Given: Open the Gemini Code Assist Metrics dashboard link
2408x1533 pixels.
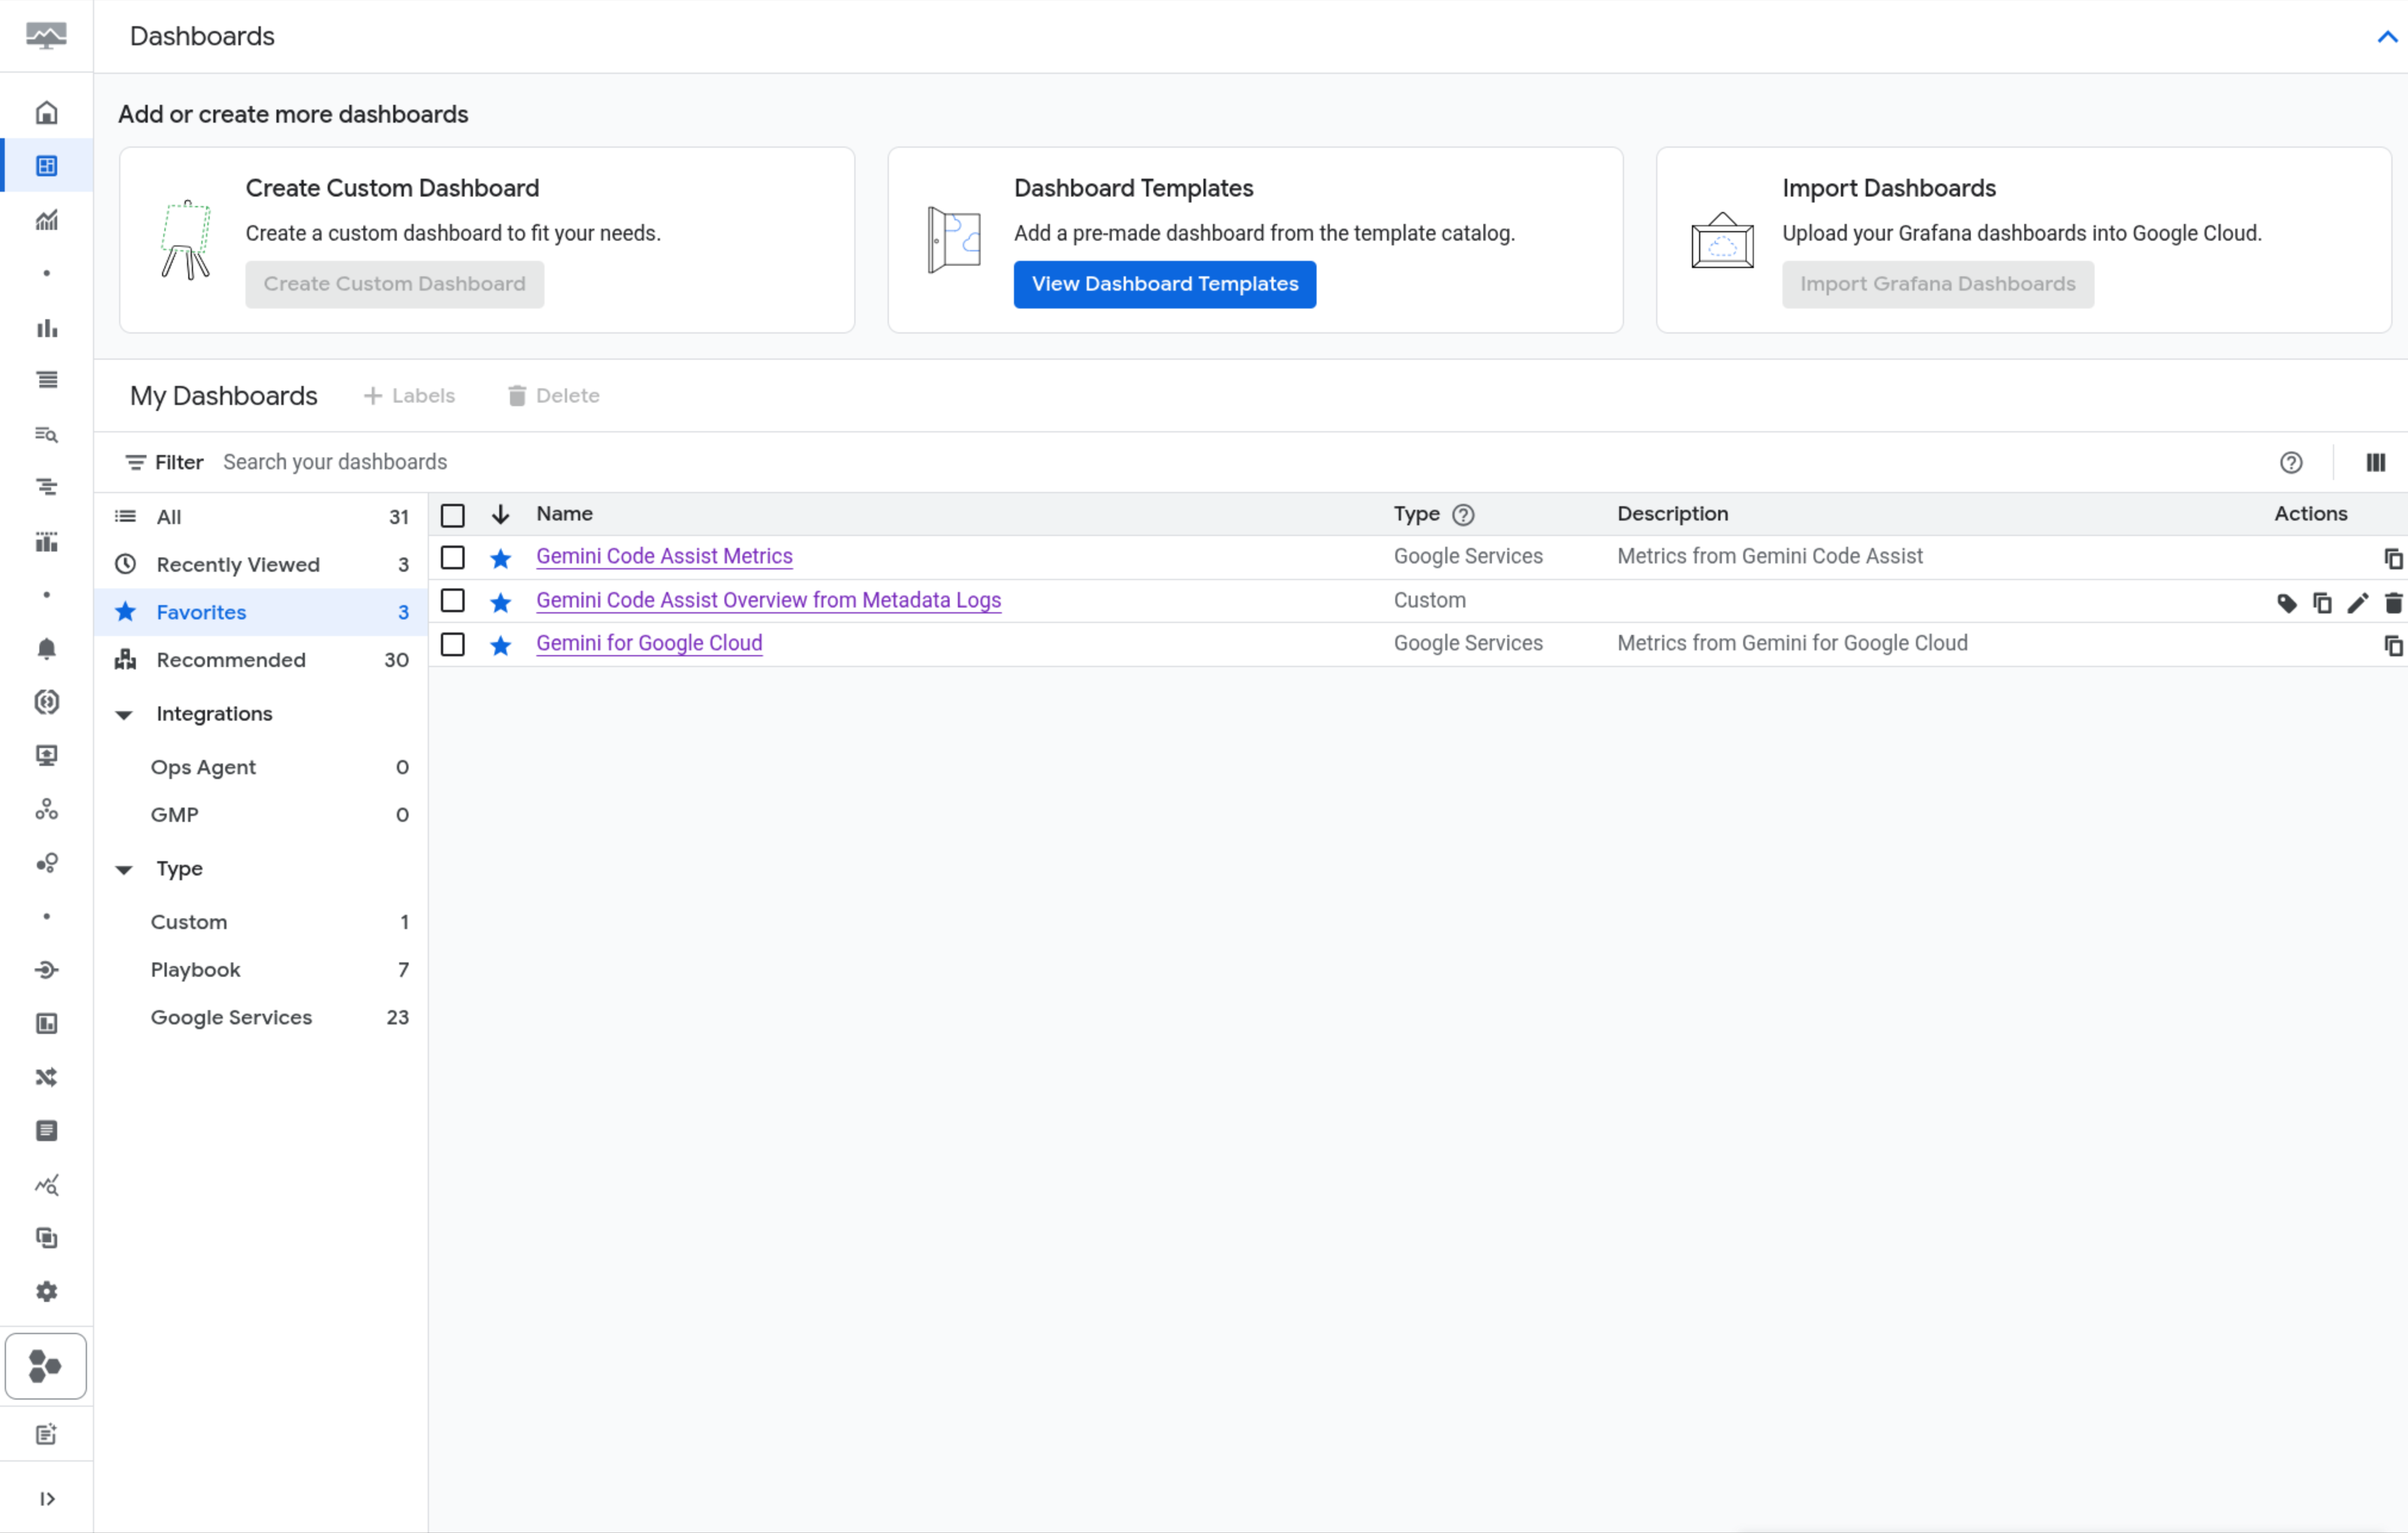Looking at the screenshot, I should pos(663,556).
